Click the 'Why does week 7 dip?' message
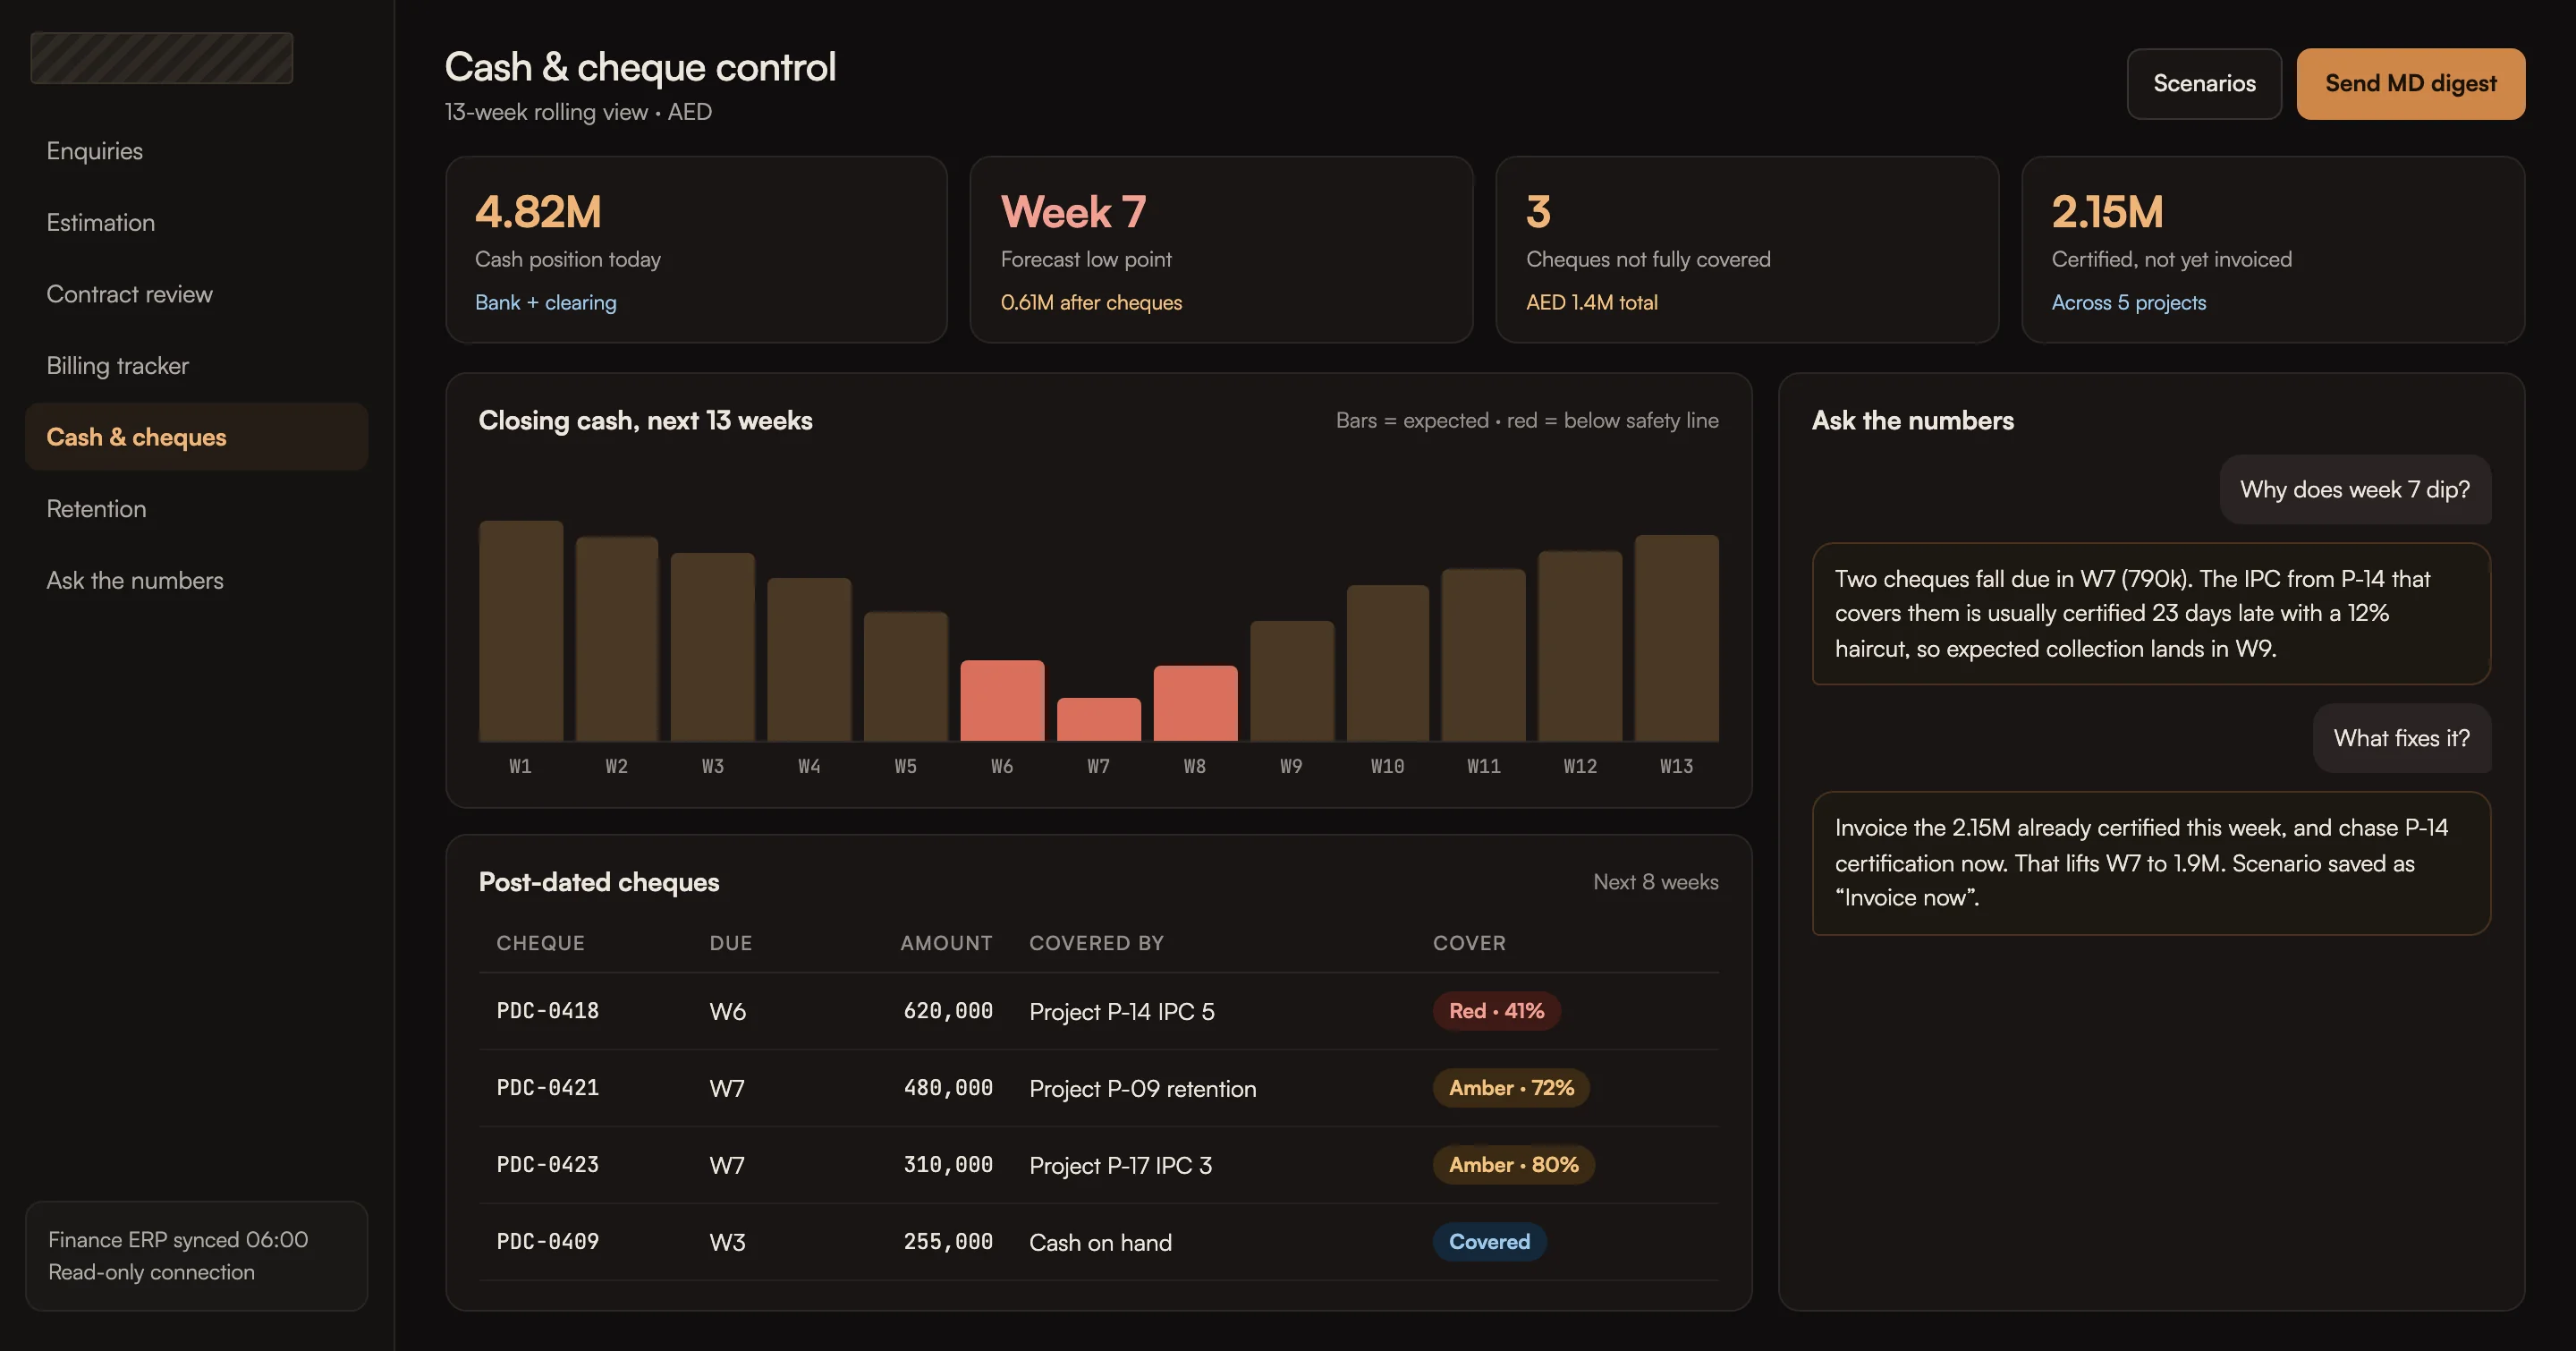This screenshot has height=1351, width=2576. (2355, 489)
